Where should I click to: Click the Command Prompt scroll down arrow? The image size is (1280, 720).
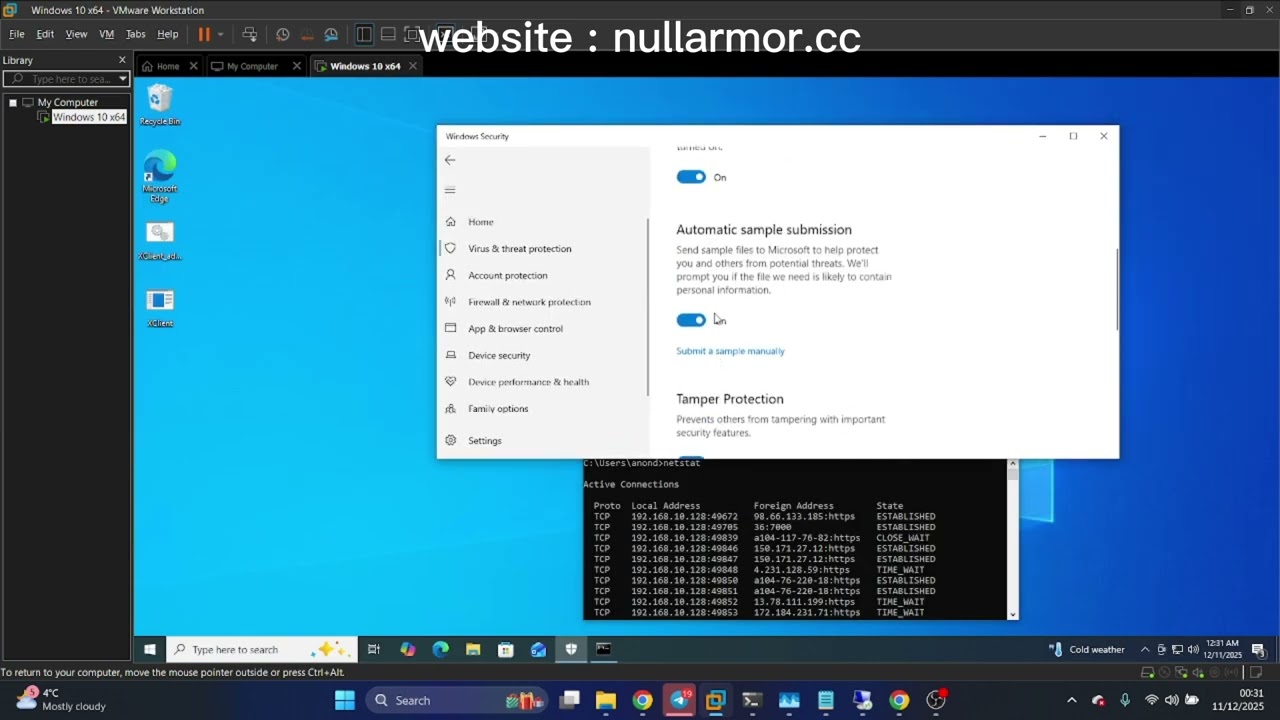tap(1013, 614)
